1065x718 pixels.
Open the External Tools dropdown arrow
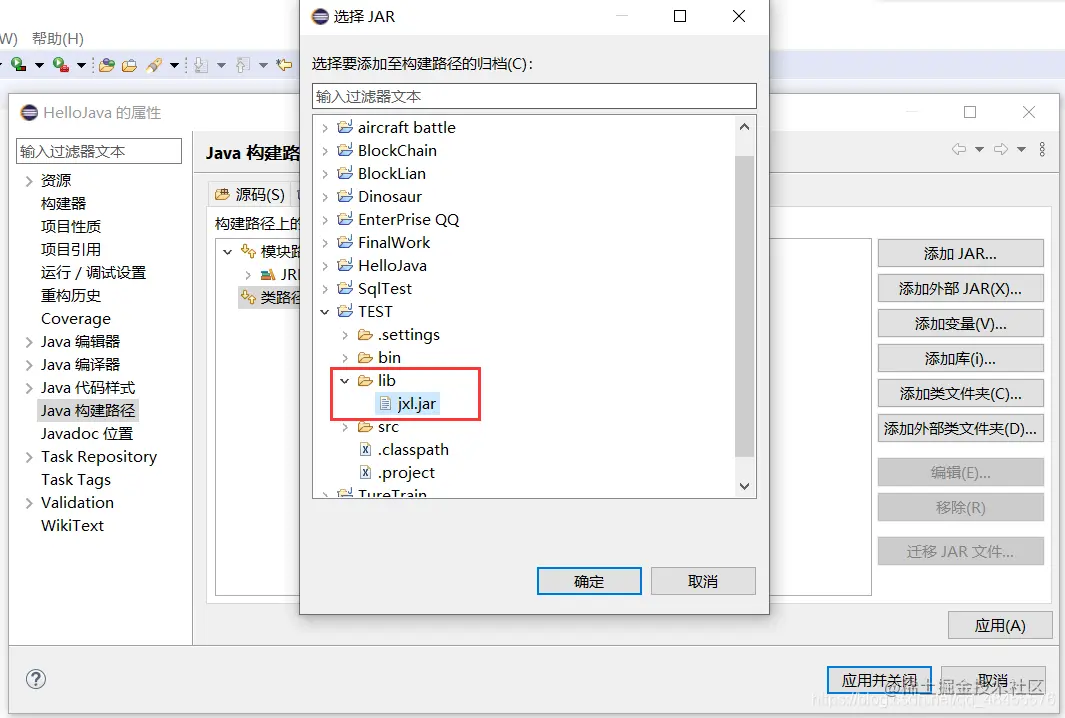pyautogui.click(x=82, y=65)
